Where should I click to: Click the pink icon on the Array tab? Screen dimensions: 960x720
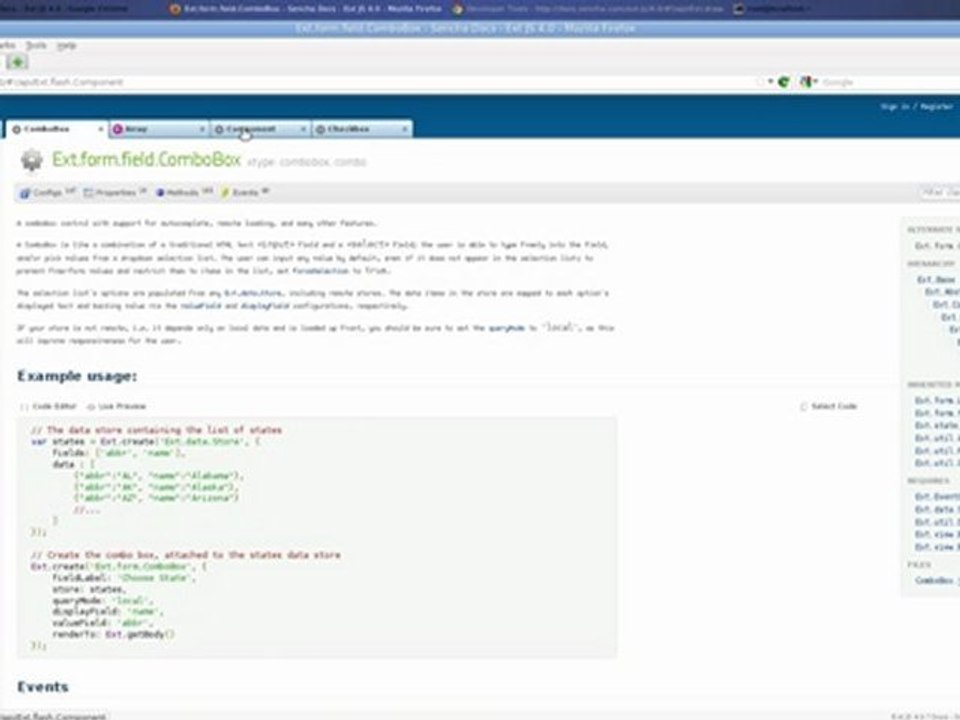[x=118, y=129]
